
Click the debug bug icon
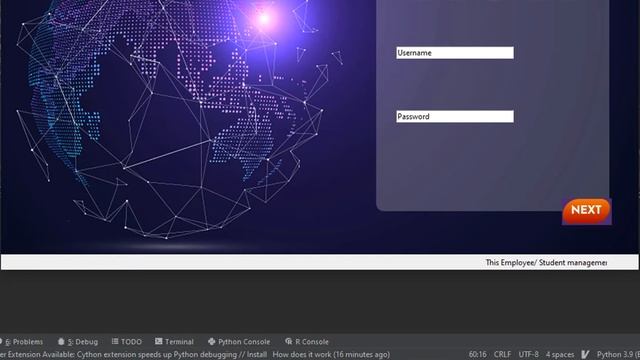tap(61, 341)
